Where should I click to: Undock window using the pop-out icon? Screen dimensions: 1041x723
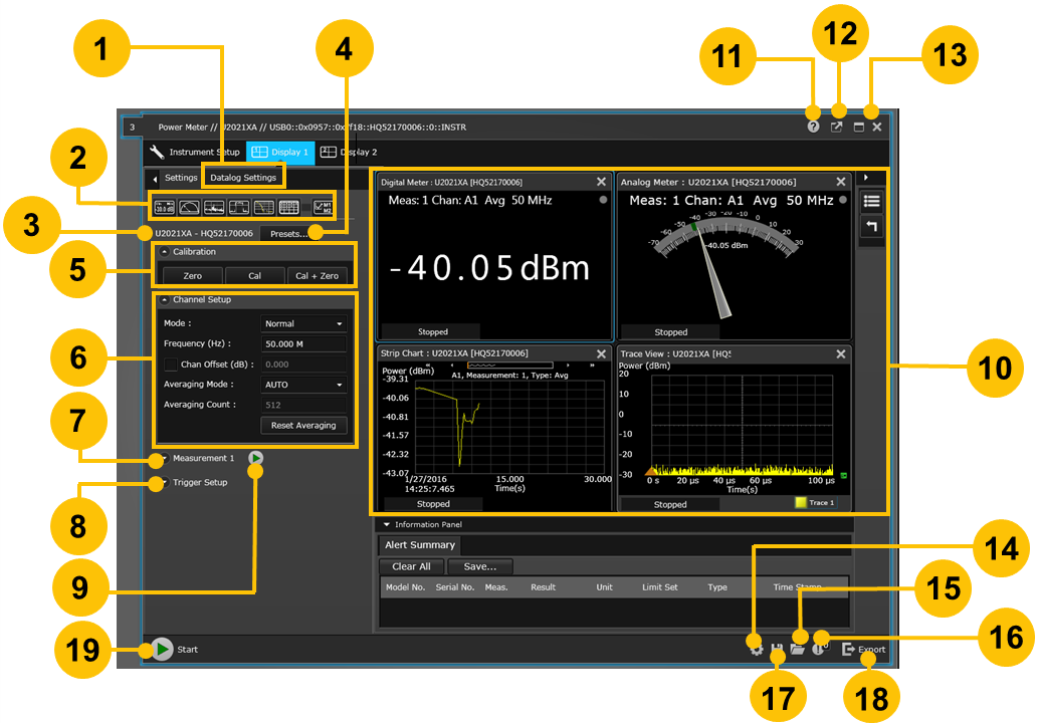coord(837,128)
